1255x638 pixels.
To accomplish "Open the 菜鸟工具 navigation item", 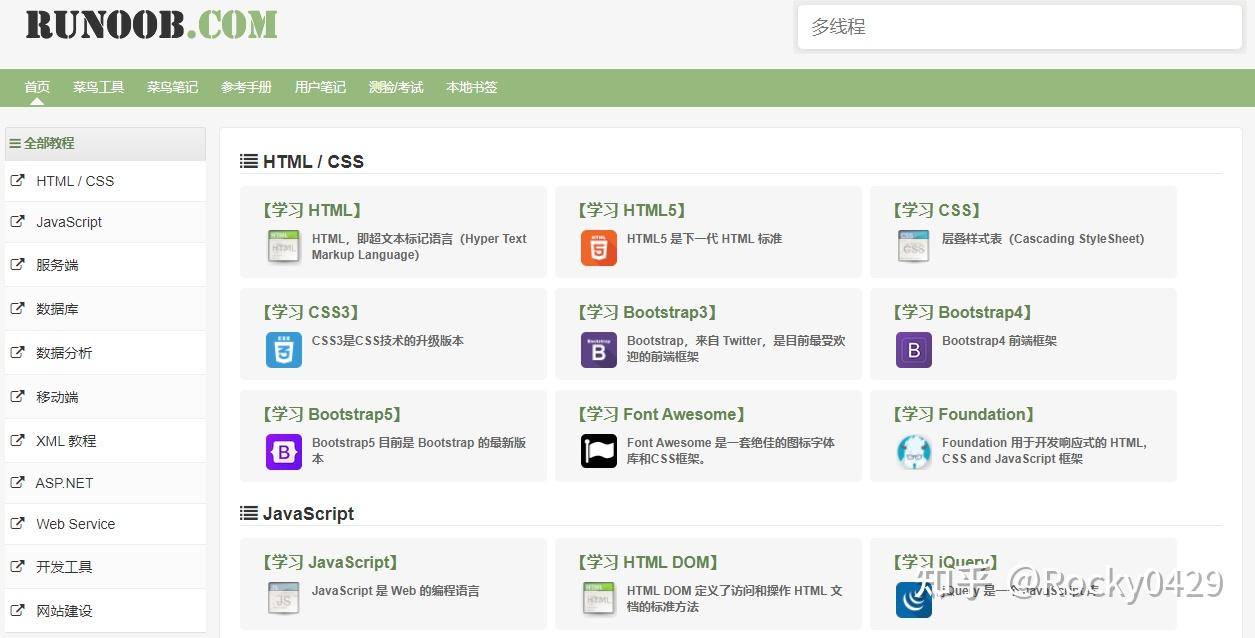I will [x=98, y=87].
